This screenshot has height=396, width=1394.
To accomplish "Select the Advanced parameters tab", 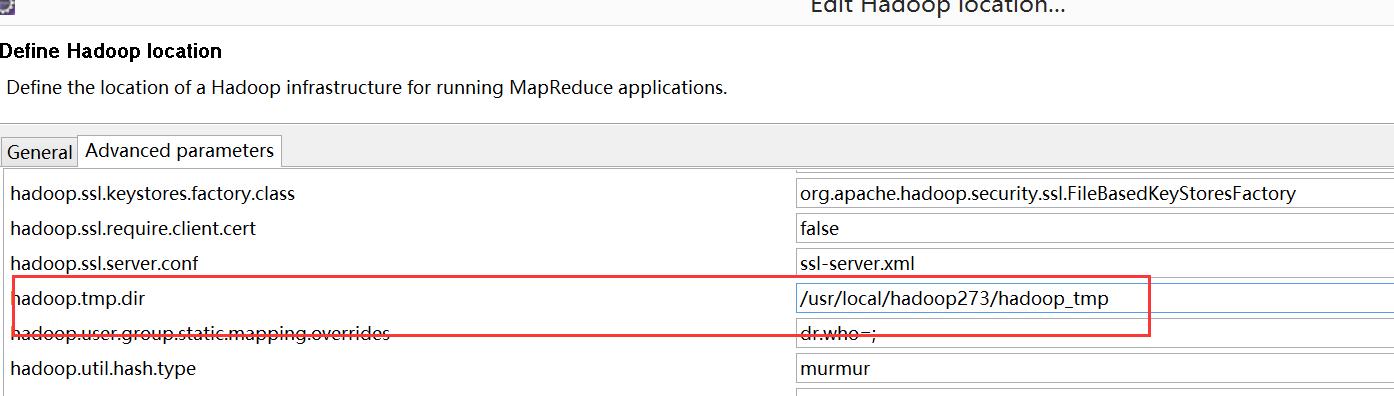I will (180, 151).
